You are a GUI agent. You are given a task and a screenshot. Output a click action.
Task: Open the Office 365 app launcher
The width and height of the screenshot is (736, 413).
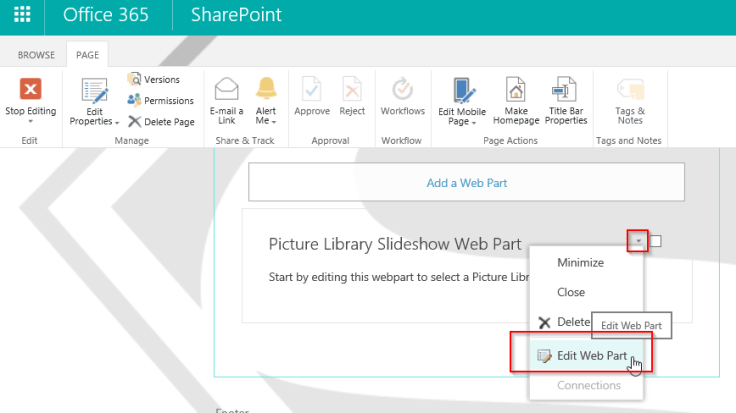[22, 16]
